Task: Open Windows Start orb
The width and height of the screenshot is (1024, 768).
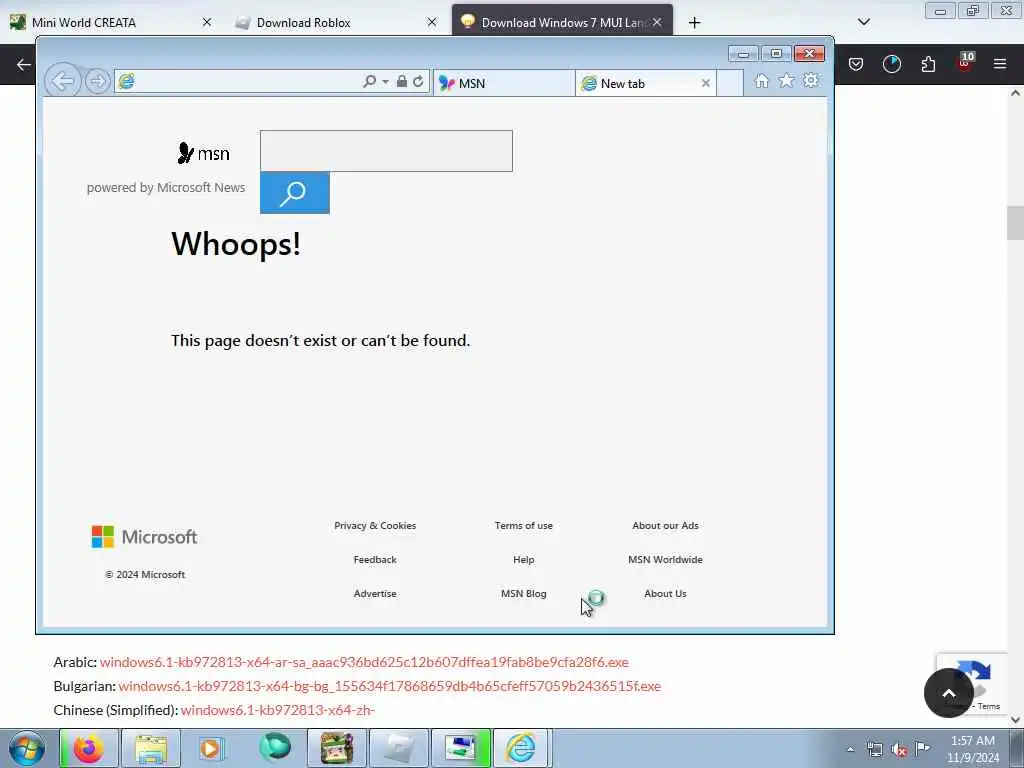Action: pos(26,748)
